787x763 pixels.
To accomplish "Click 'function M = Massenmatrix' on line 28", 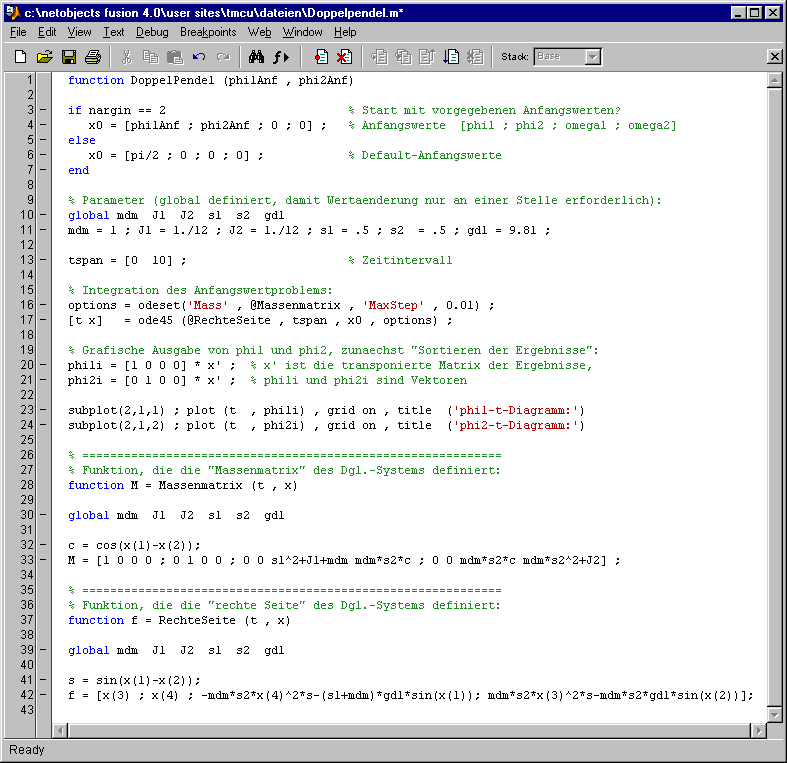I will point(155,485).
